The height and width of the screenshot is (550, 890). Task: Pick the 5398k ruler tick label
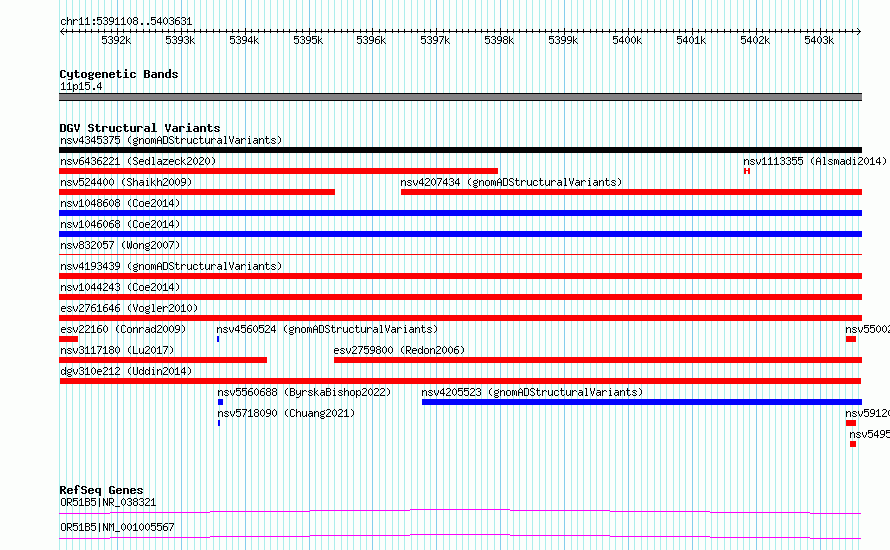499,40
